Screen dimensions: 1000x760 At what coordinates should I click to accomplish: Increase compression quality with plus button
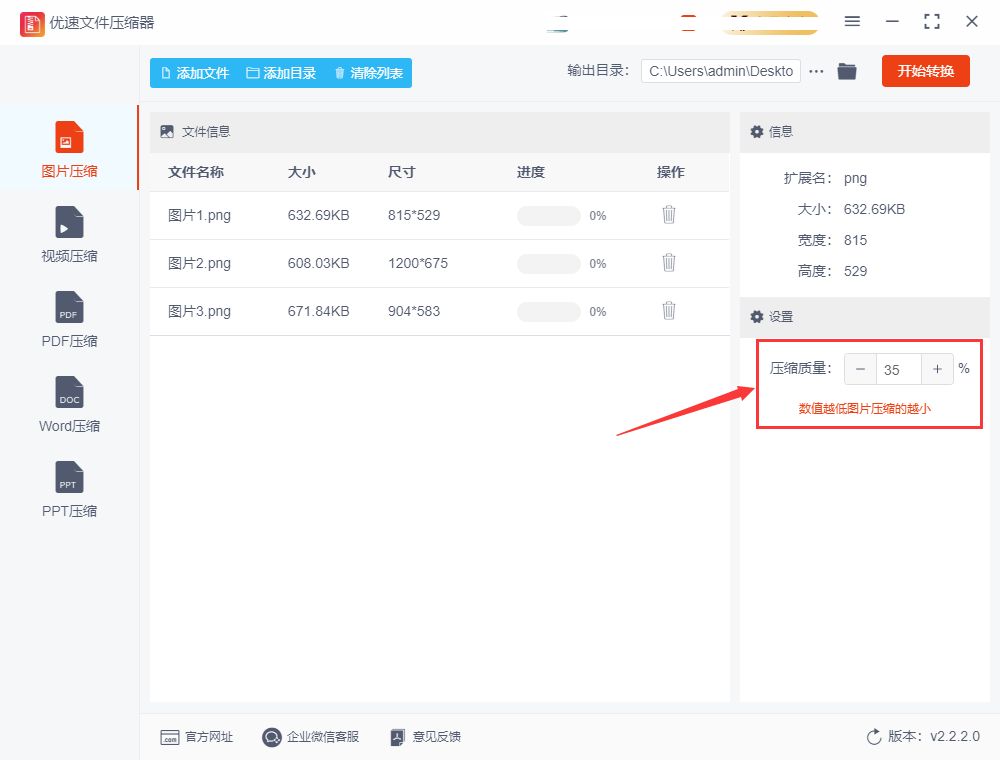[x=937, y=369]
